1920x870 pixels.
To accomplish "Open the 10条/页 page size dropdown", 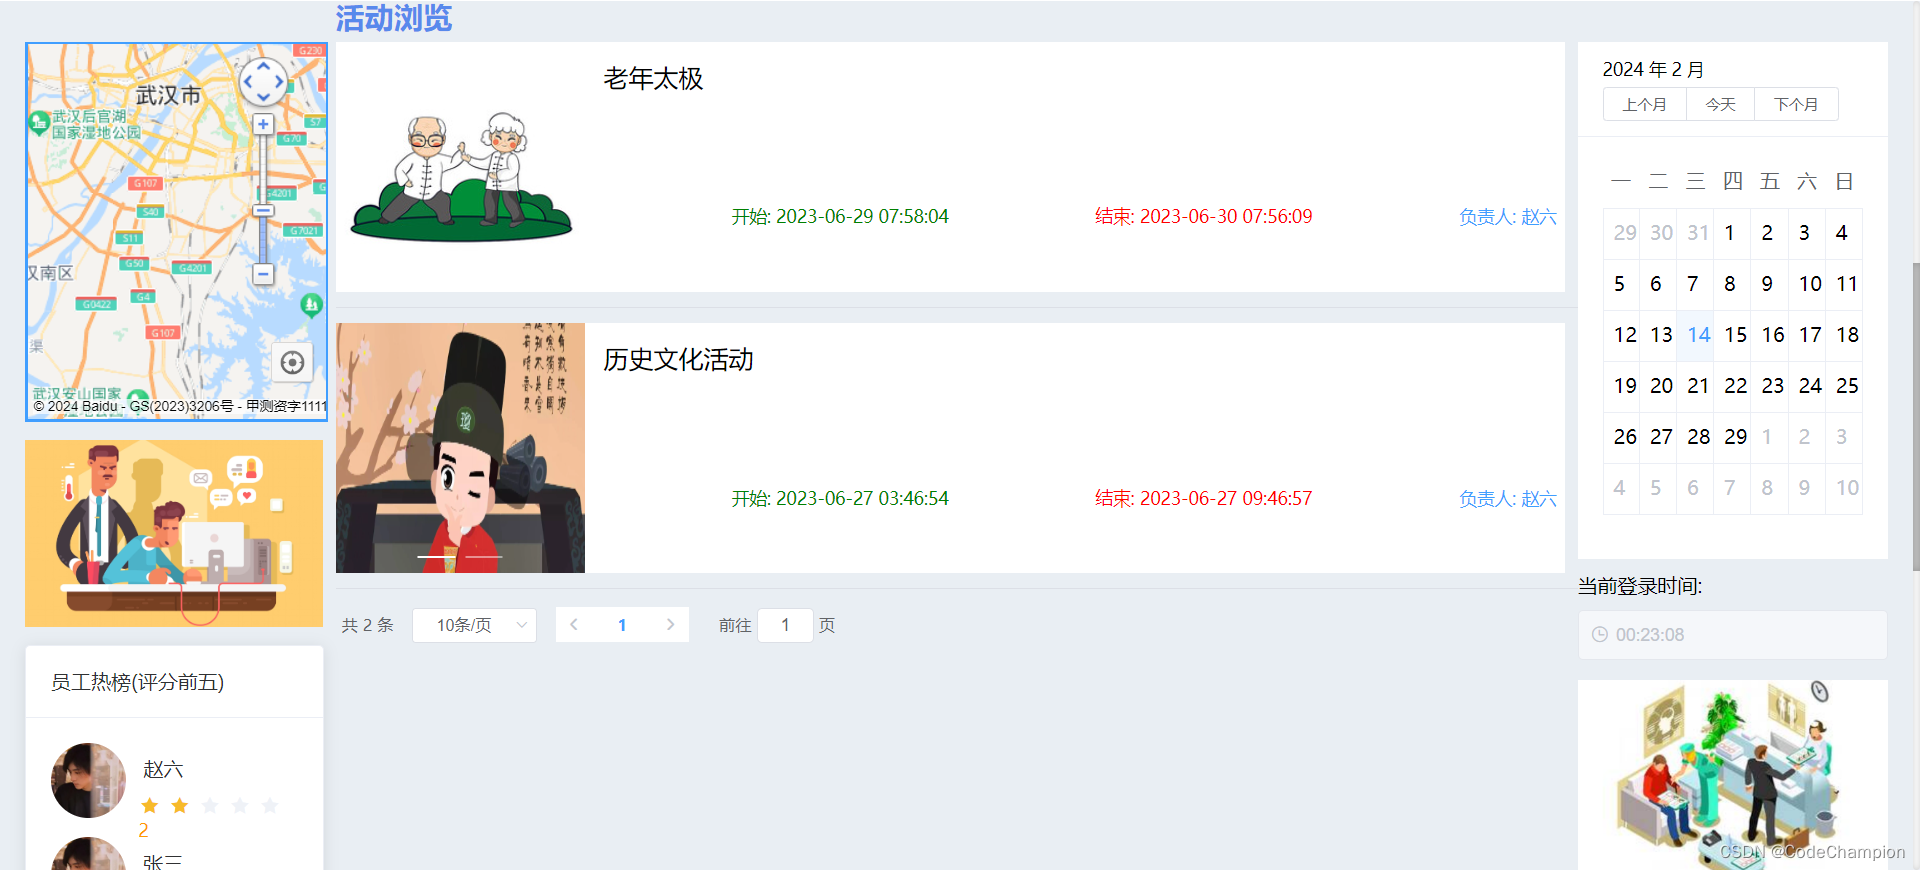I will pos(474,625).
